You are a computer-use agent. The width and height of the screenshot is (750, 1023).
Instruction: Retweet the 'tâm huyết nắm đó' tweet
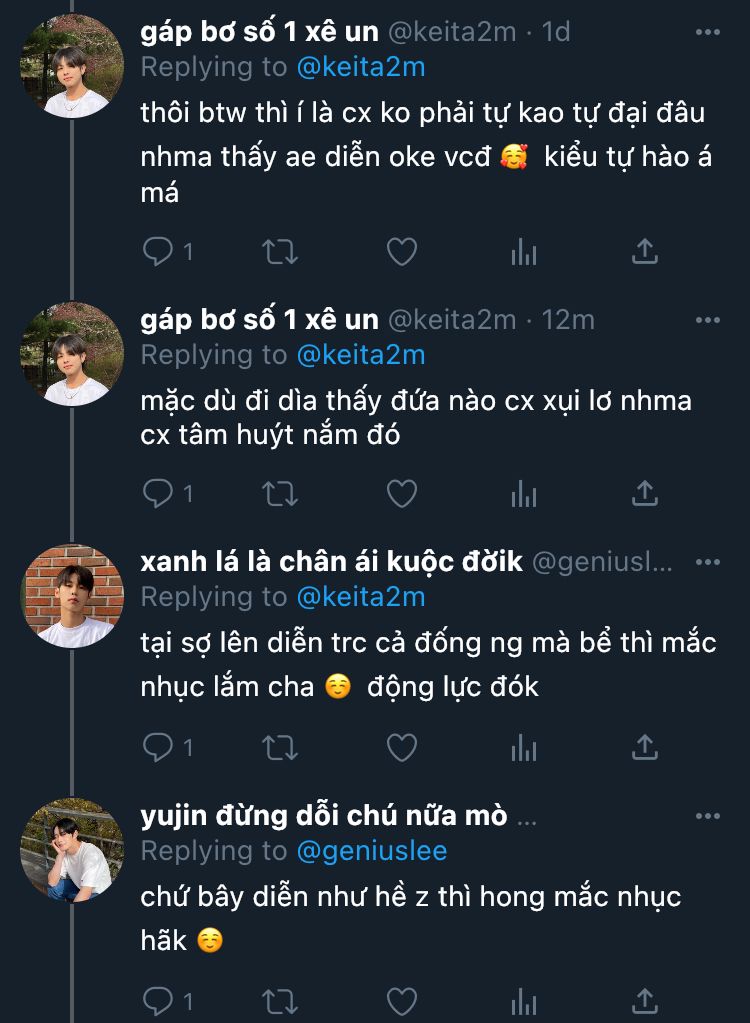(x=280, y=492)
